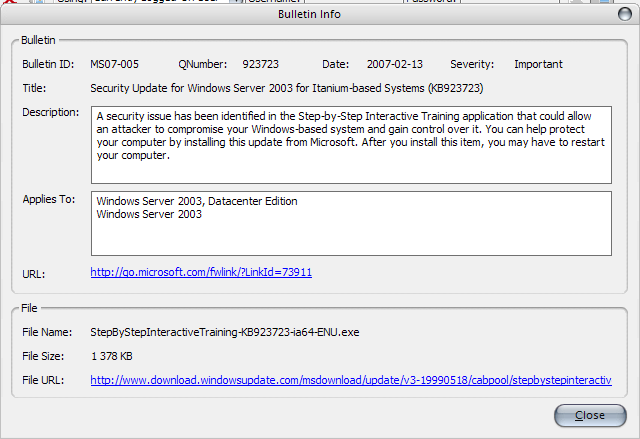Image resolution: width=640 pixels, height=439 pixels.
Task: Open the go.microsoft.com fwlink URL
Action: [x=201, y=272]
